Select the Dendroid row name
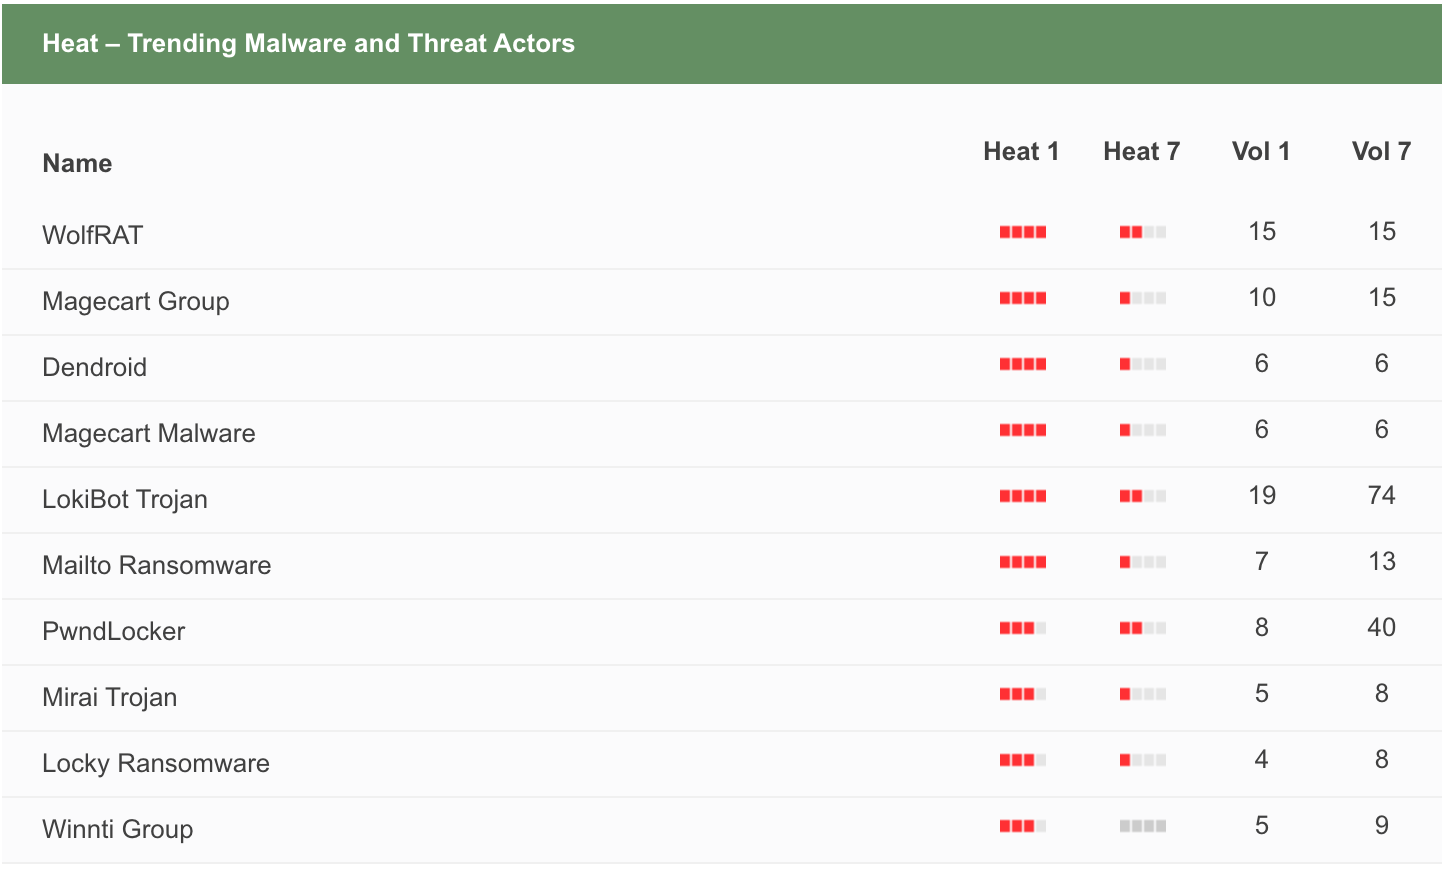Image resolution: width=1446 pixels, height=872 pixels. point(94,367)
